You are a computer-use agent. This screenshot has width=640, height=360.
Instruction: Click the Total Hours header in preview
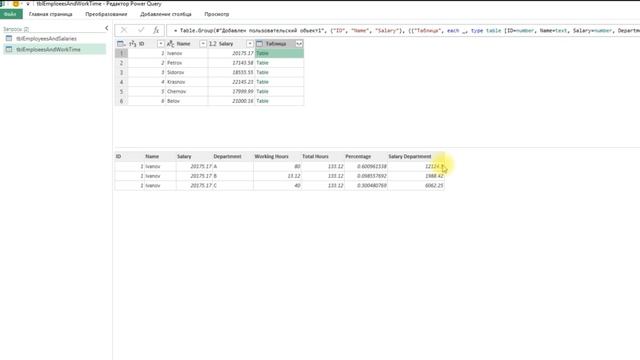coord(315,156)
